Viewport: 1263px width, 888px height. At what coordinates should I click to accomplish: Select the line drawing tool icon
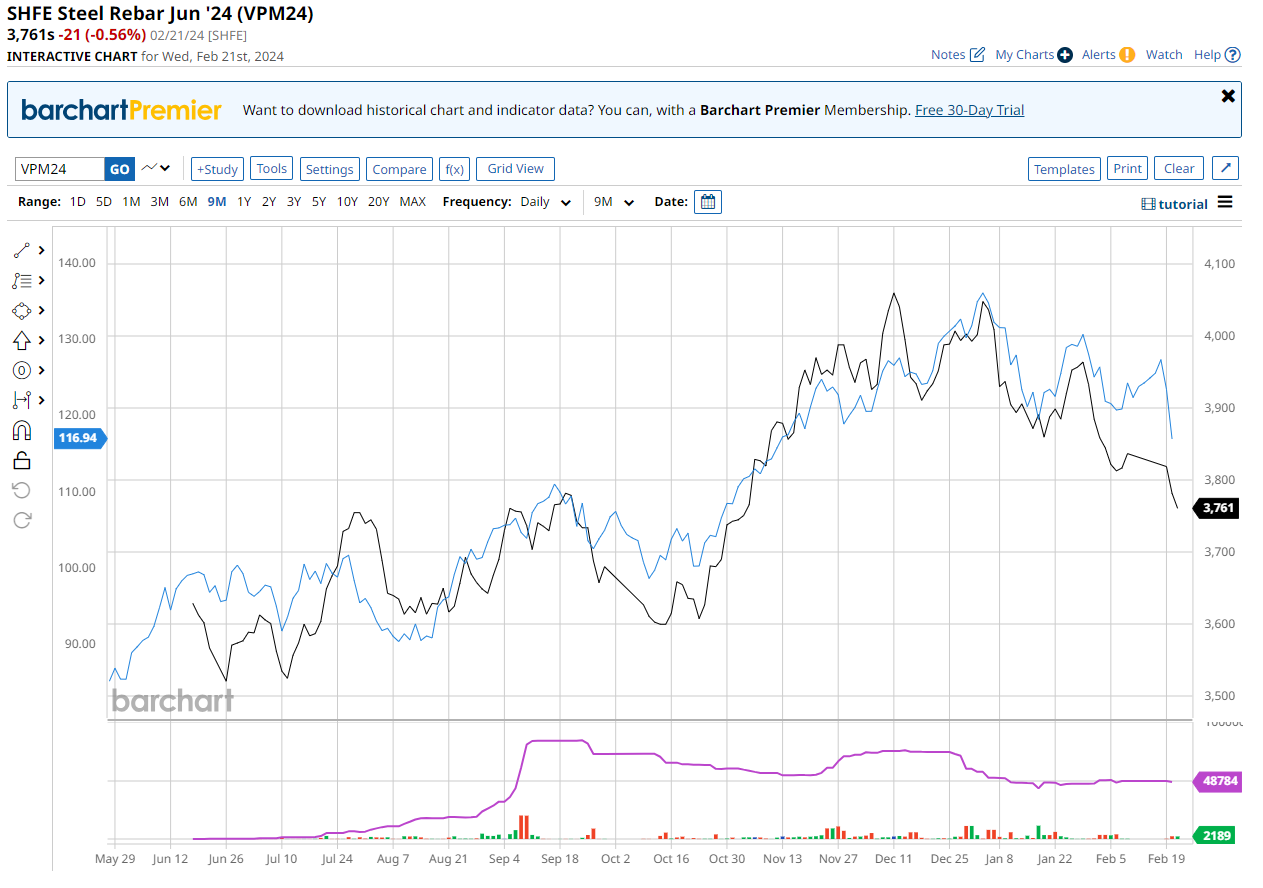[x=22, y=251]
